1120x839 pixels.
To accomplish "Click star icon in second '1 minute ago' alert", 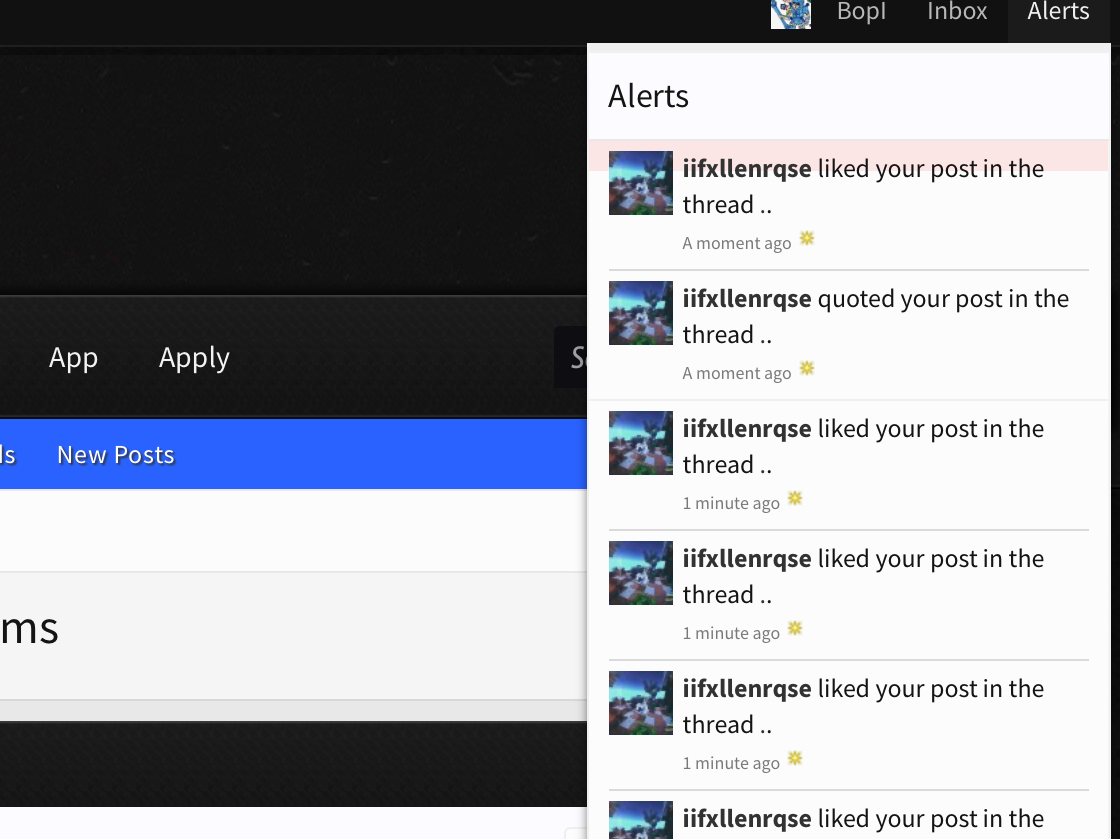I will point(795,628).
